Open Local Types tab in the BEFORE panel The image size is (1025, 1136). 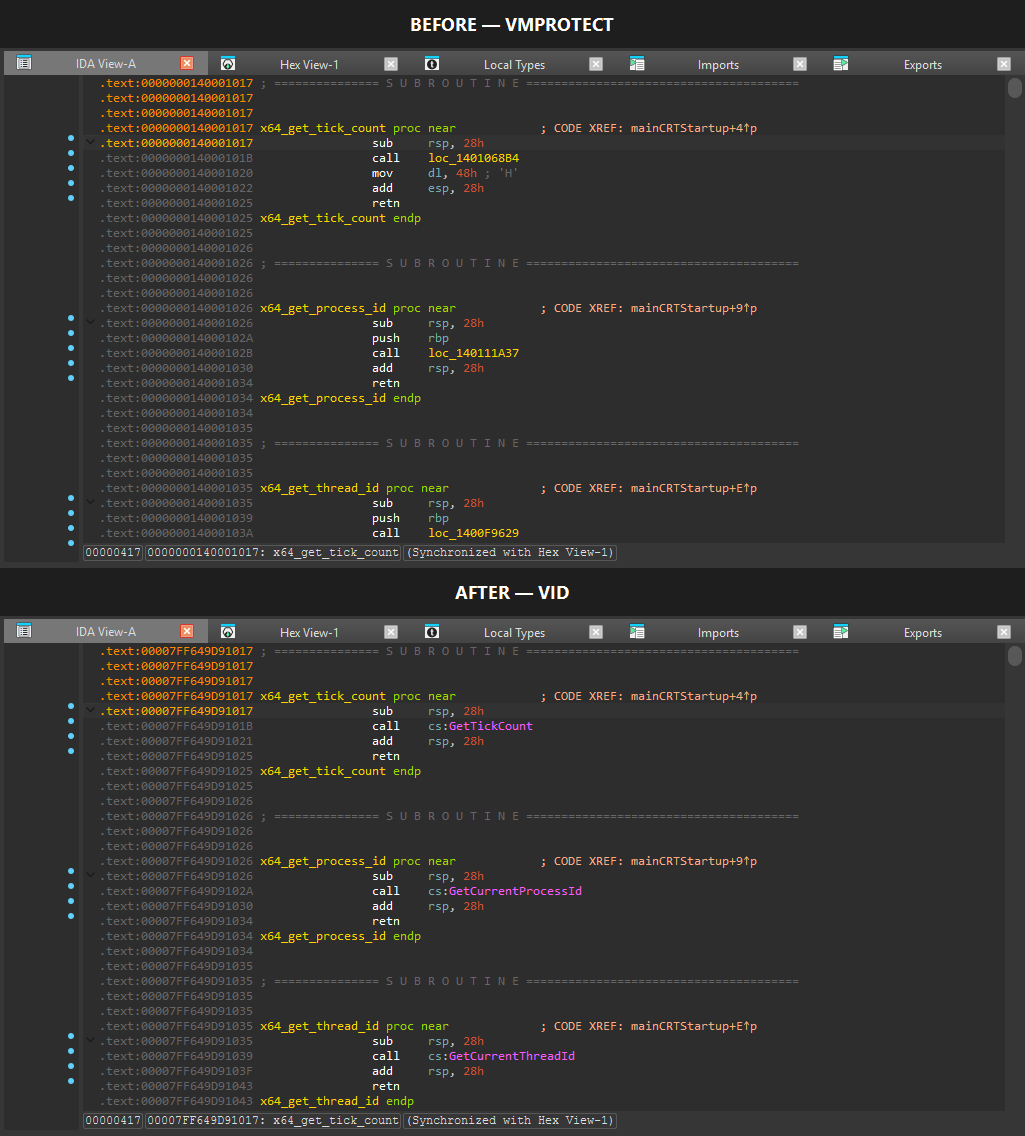point(514,64)
